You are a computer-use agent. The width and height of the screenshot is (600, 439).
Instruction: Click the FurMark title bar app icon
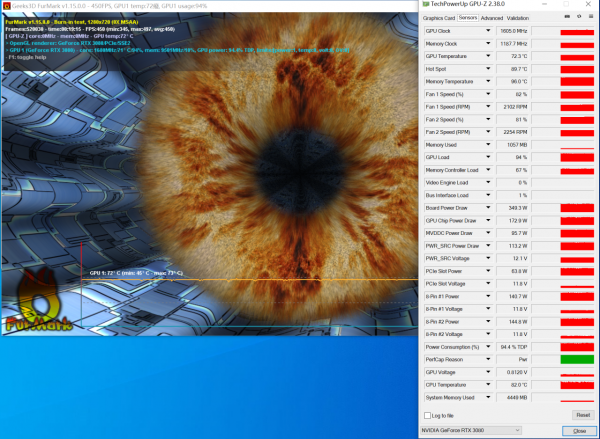coord(6,5)
